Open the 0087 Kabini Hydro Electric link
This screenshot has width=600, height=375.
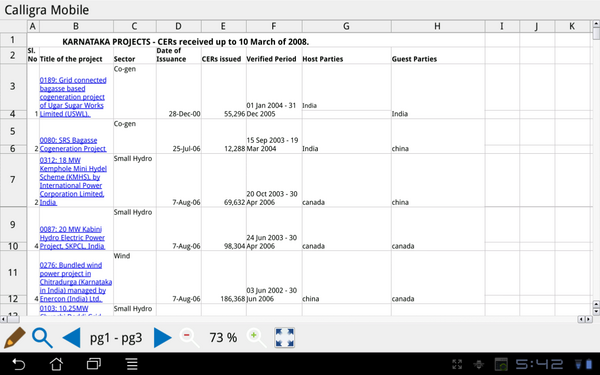click(72, 238)
